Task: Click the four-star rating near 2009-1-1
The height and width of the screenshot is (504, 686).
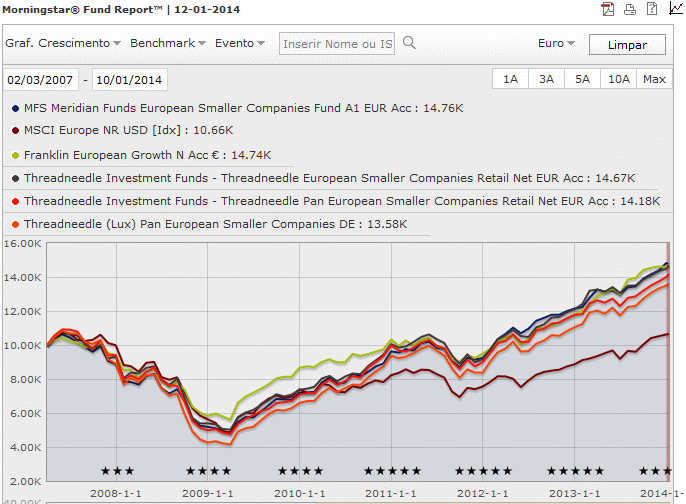Action: 208,471
